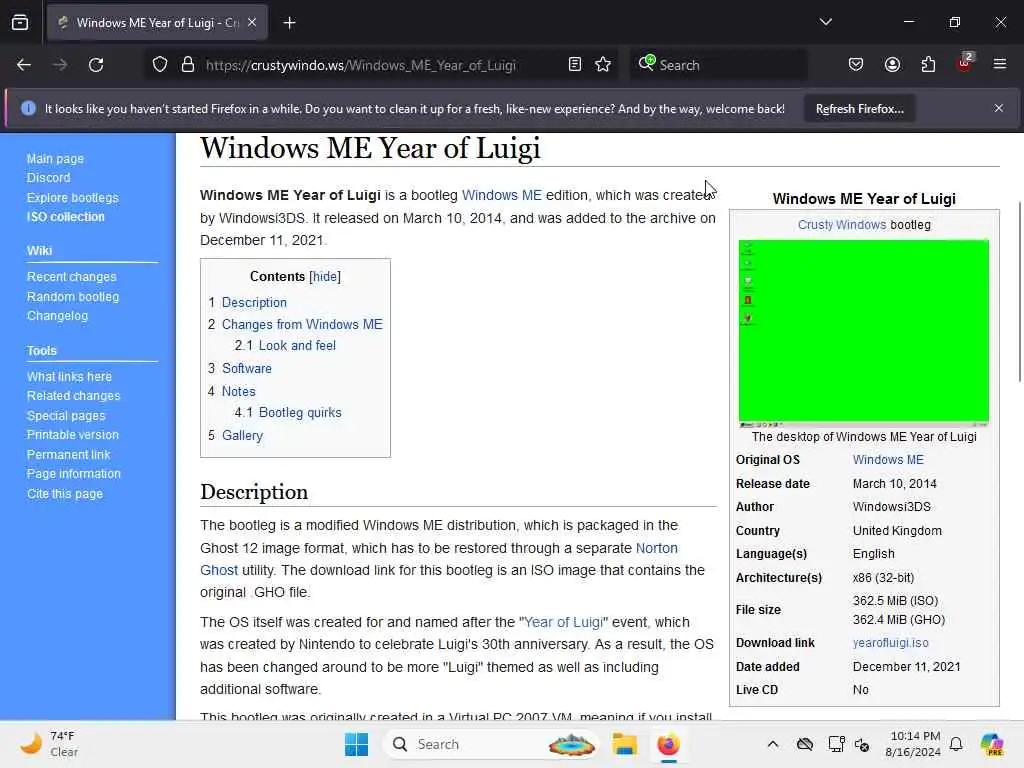This screenshot has width=1024, height=768.
Task: Open Windows ME link in intro paragraph
Action: [502, 195]
